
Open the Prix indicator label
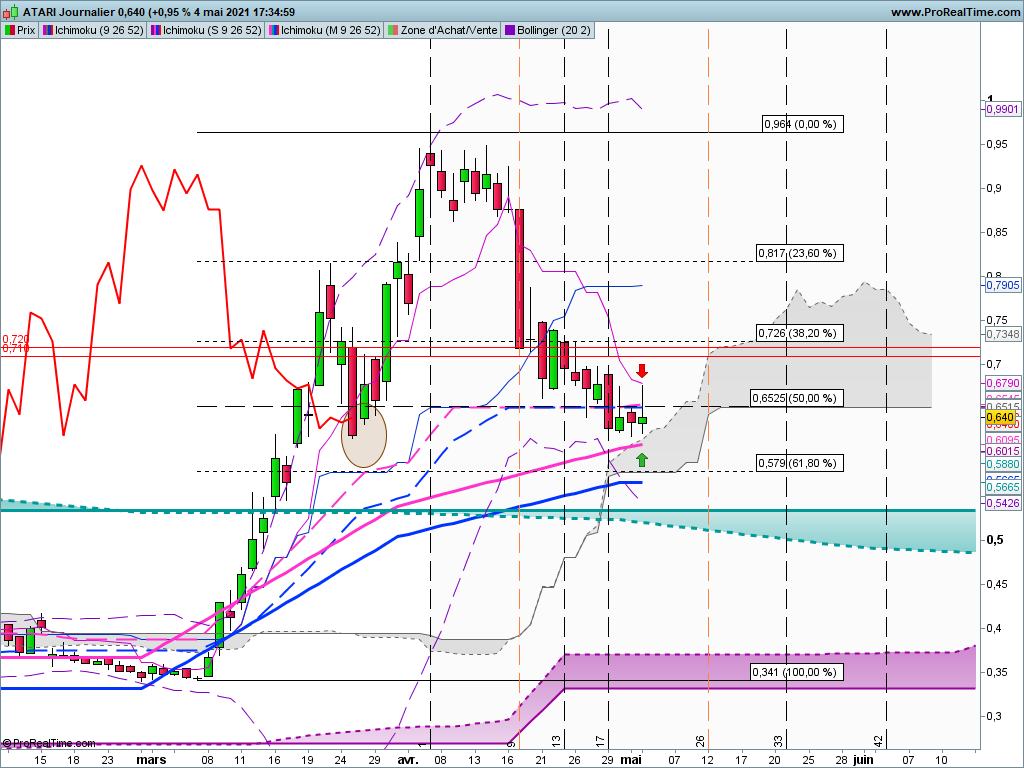point(26,30)
